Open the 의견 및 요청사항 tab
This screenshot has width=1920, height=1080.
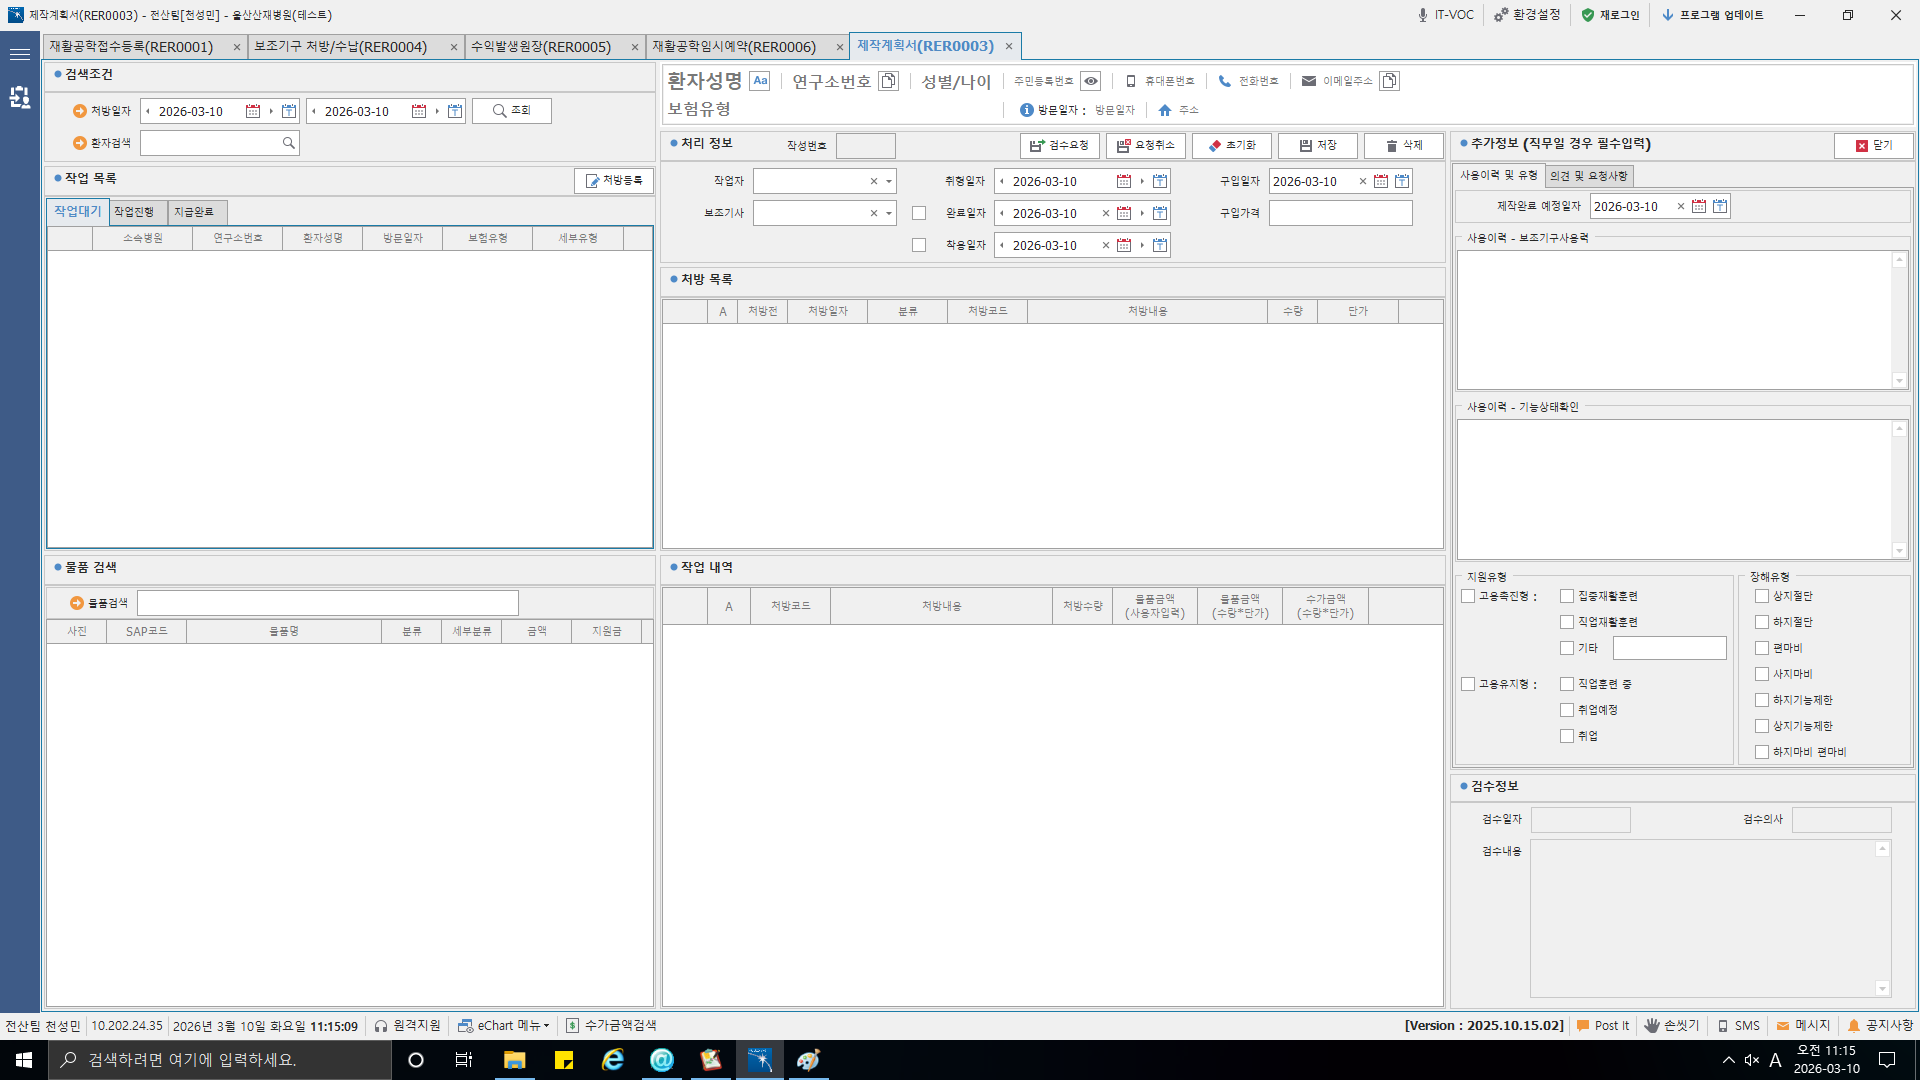point(1588,176)
